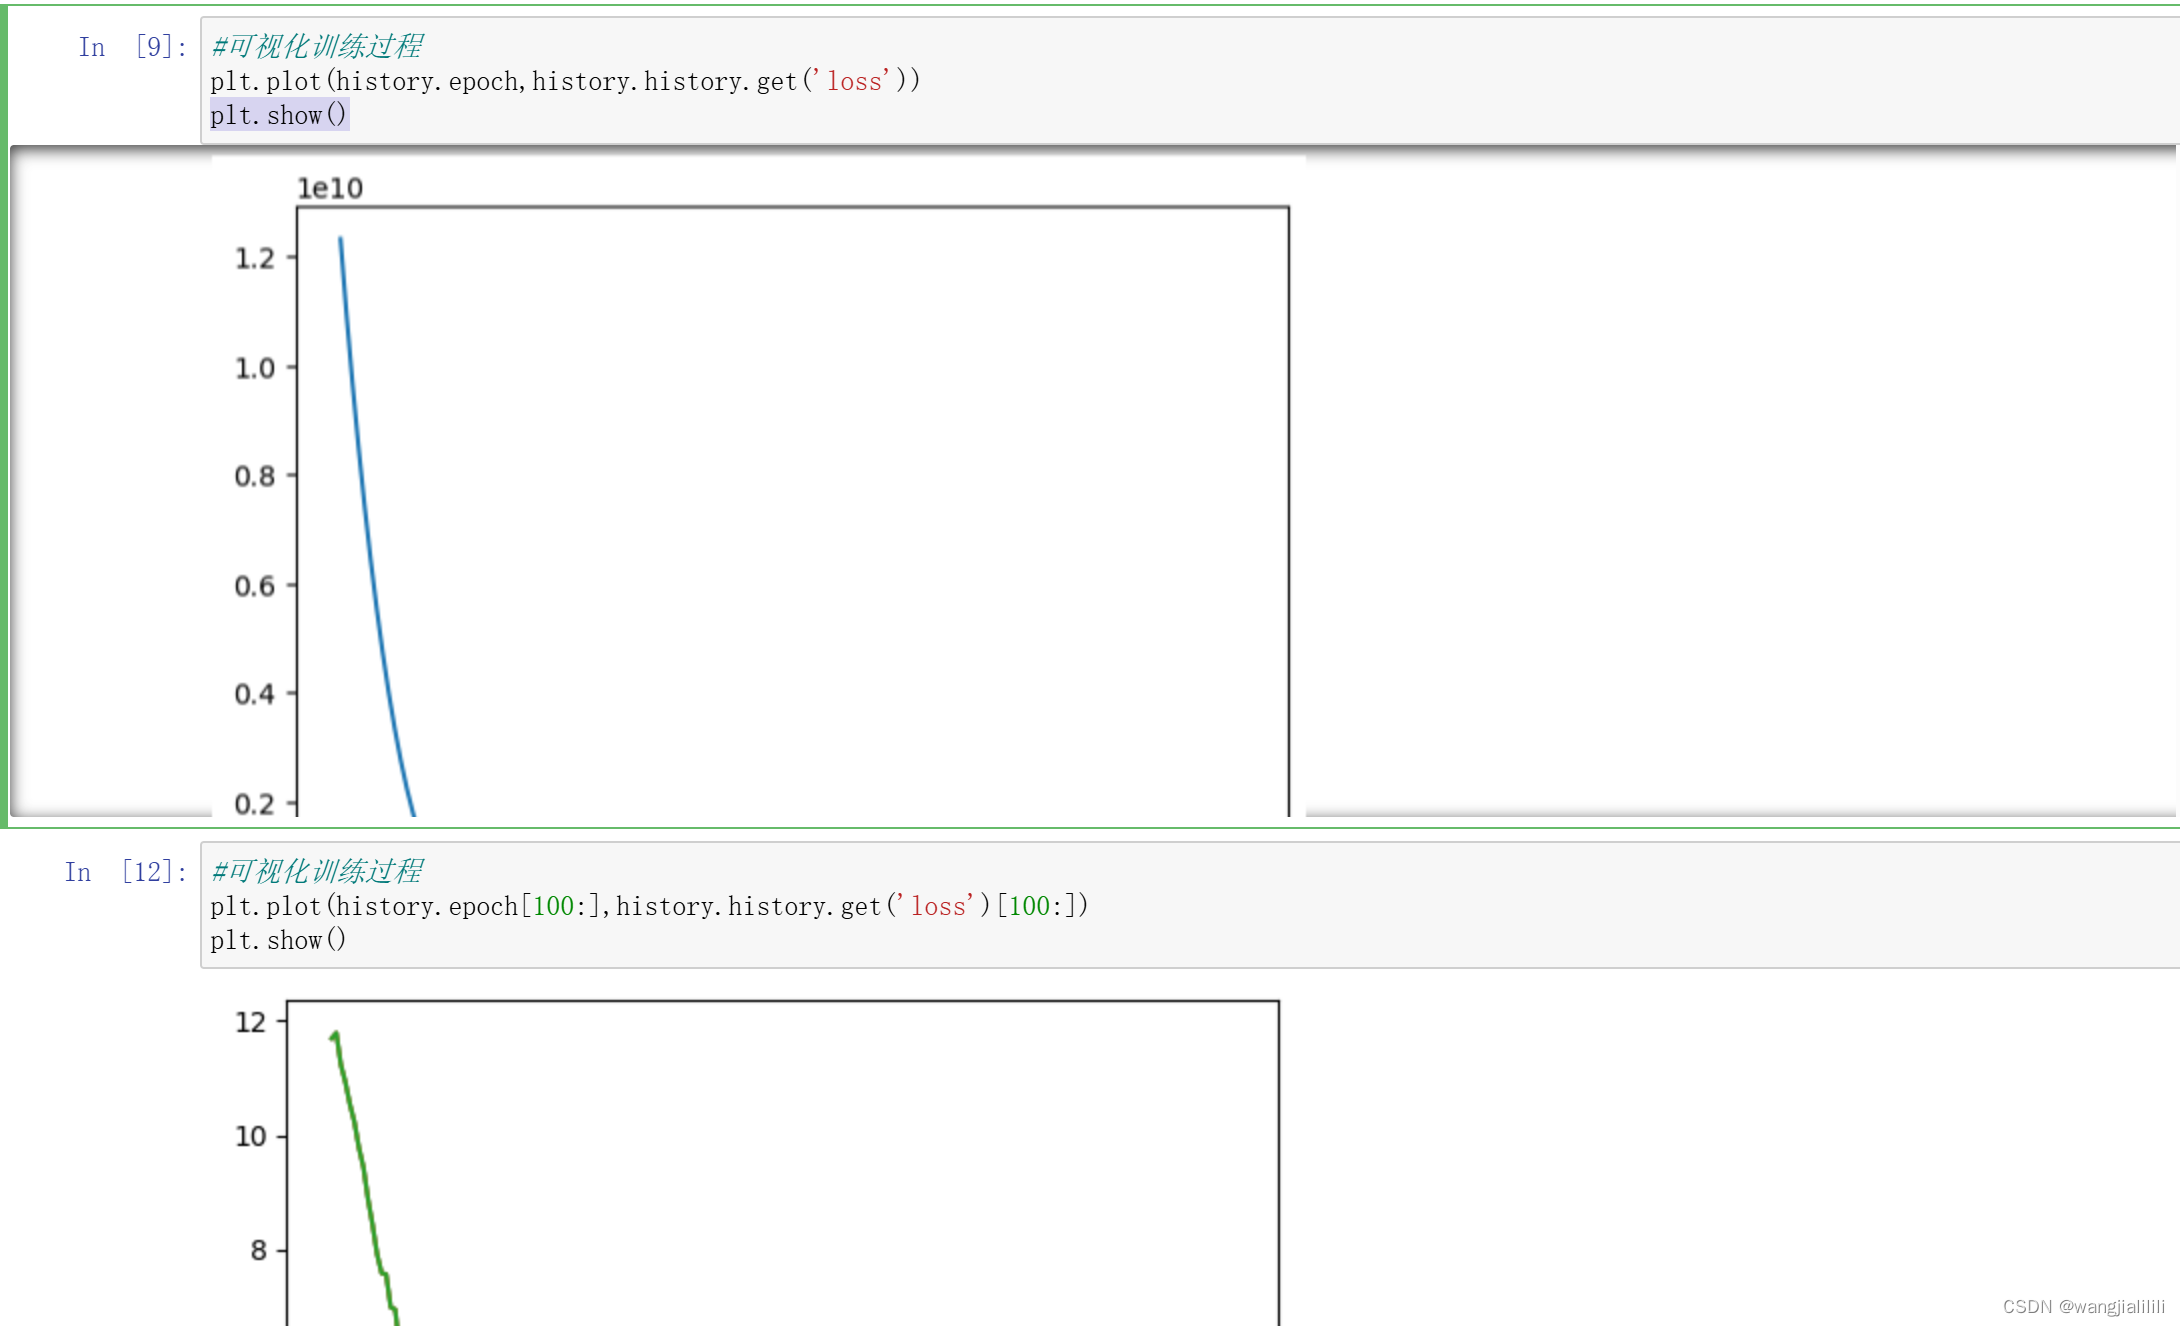Click the 1.2 tick label on the first plot
2180x1326 pixels.
[255, 258]
